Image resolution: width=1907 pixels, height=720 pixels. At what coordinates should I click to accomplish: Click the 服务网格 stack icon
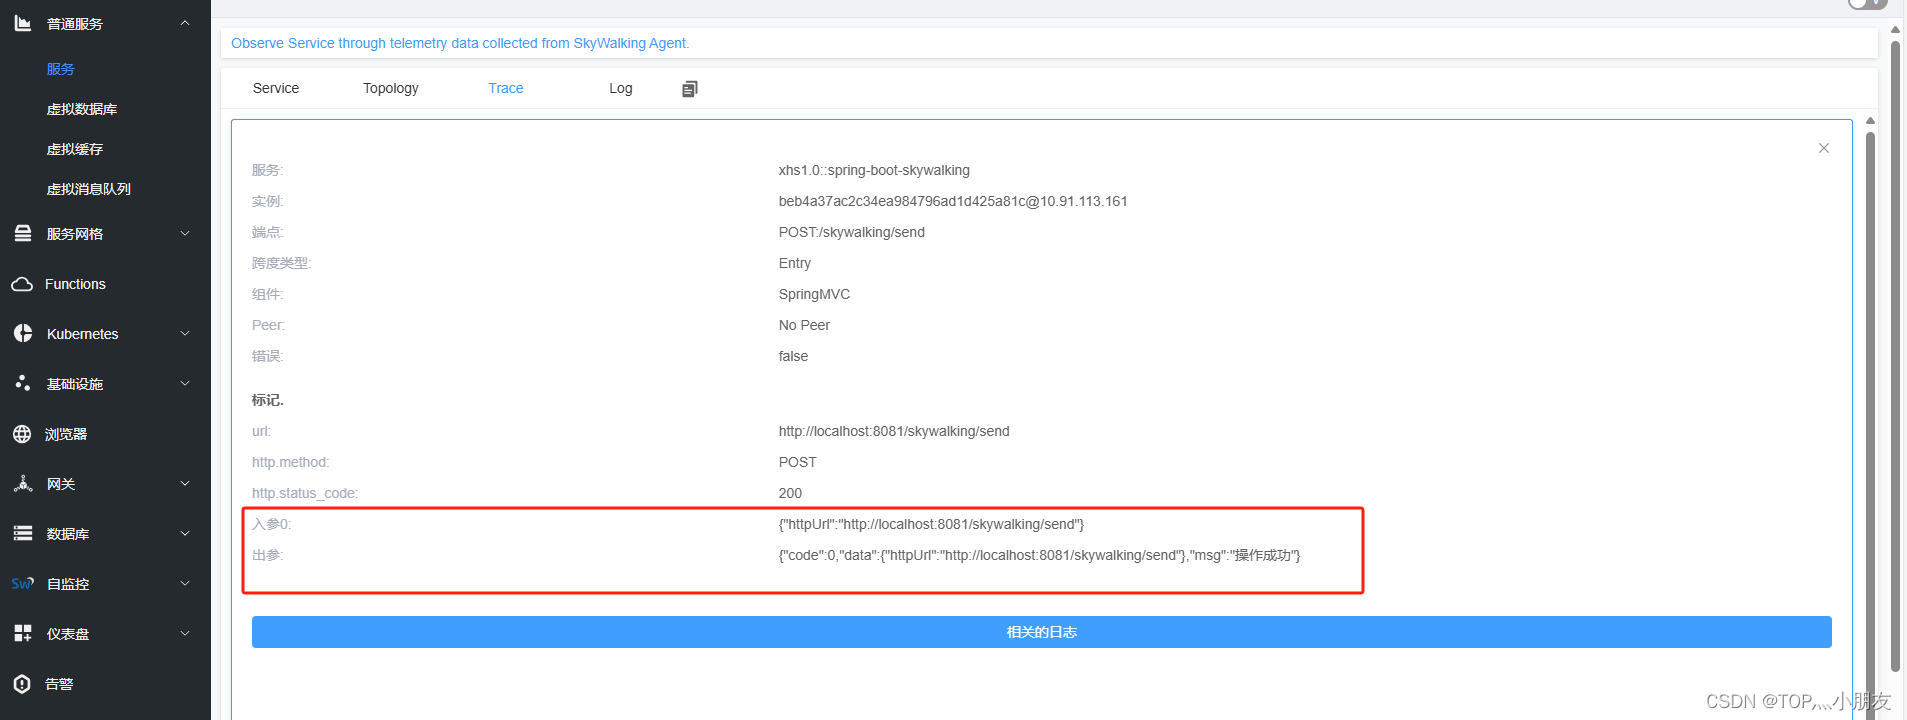(x=22, y=233)
